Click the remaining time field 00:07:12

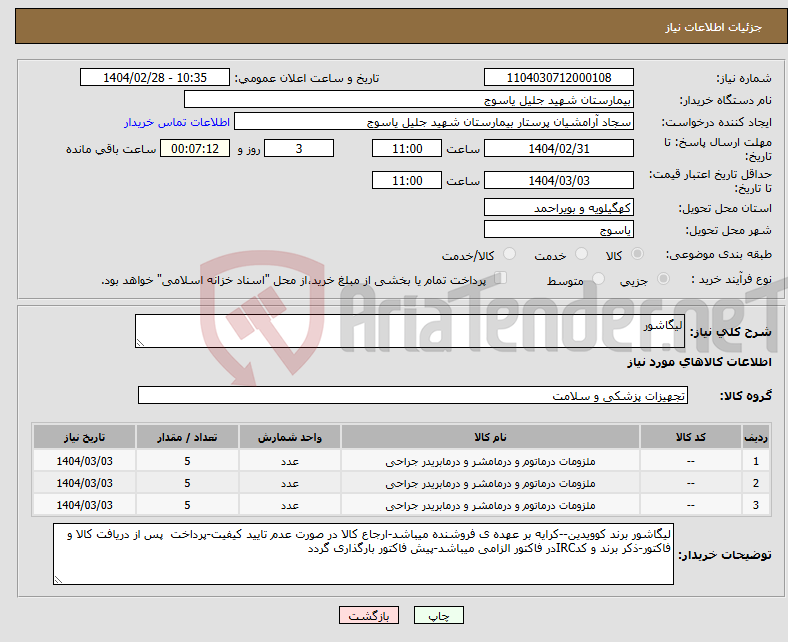coord(195,148)
